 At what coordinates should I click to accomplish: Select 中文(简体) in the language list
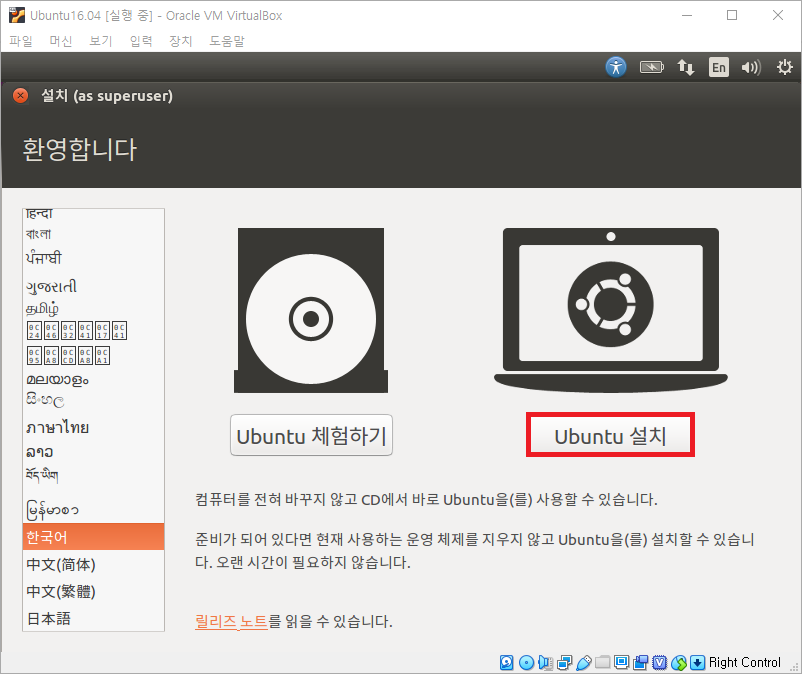coord(93,564)
